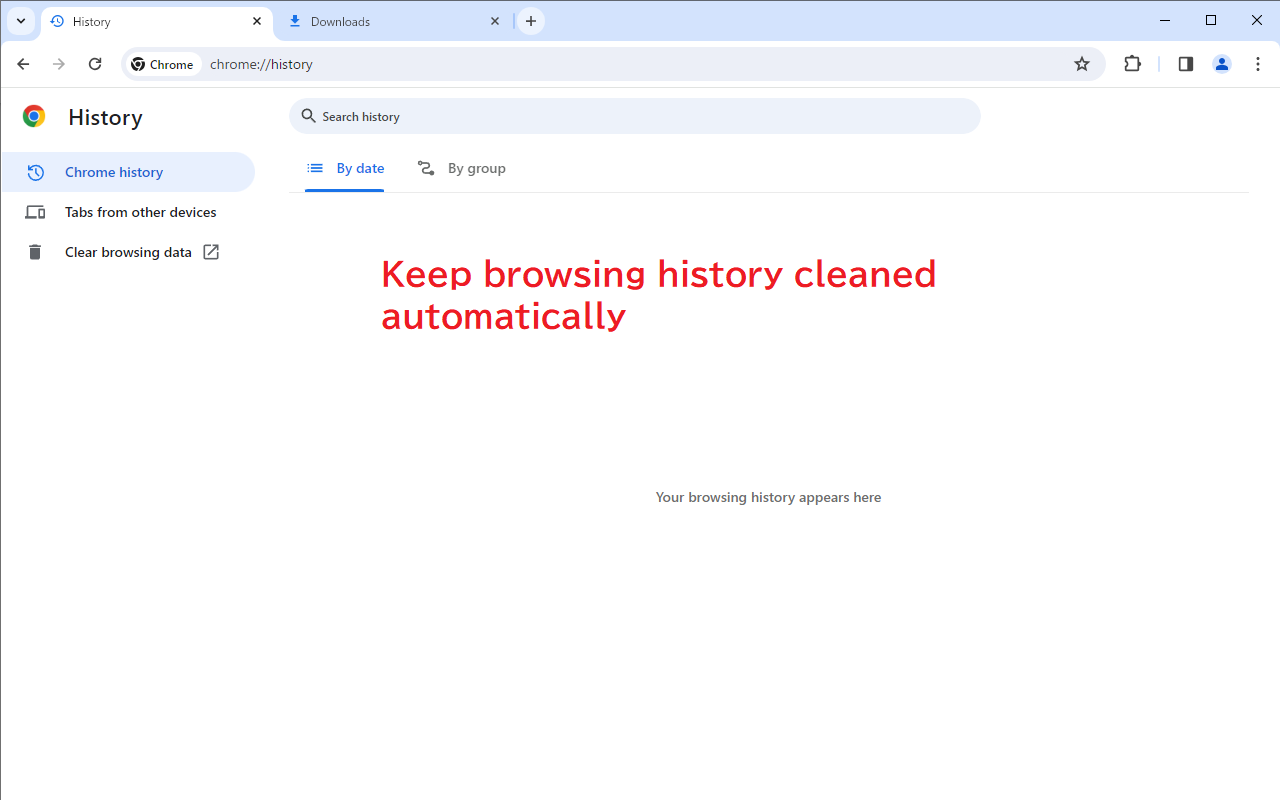The height and width of the screenshot is (800, 1280).
Task: Select Tabs from other devices in sidebar
Action: tap(140, 211)
